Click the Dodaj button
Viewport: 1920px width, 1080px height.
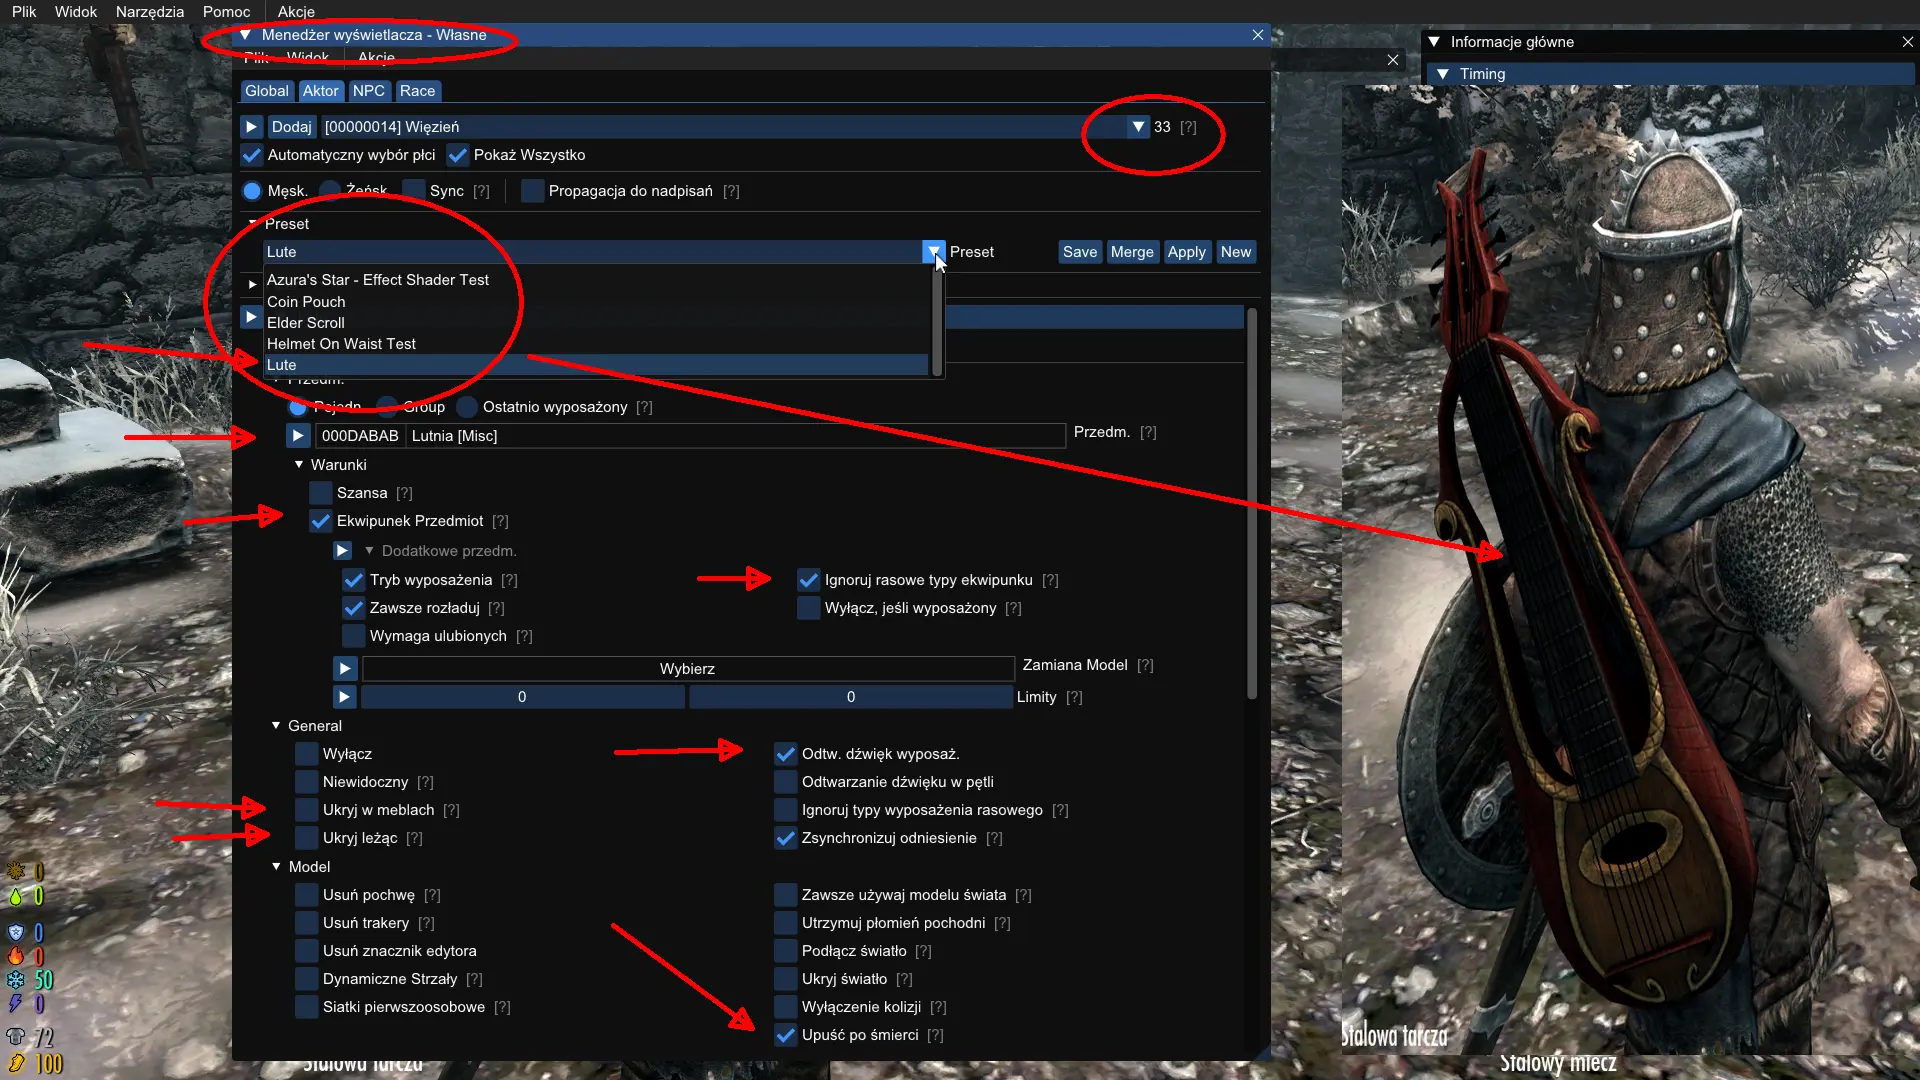click(291, 127)
